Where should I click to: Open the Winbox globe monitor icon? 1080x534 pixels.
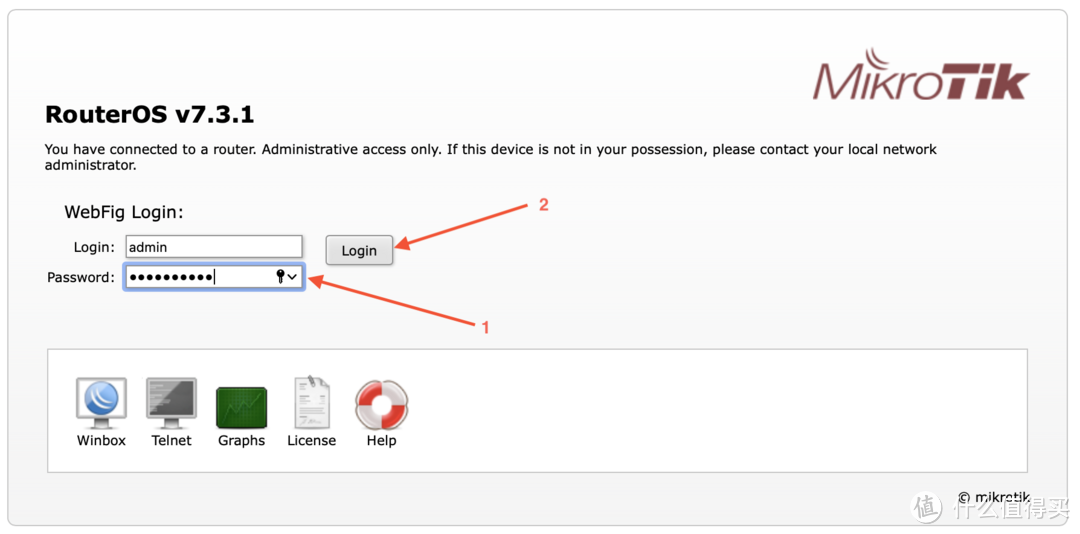[x=101, y=403]
